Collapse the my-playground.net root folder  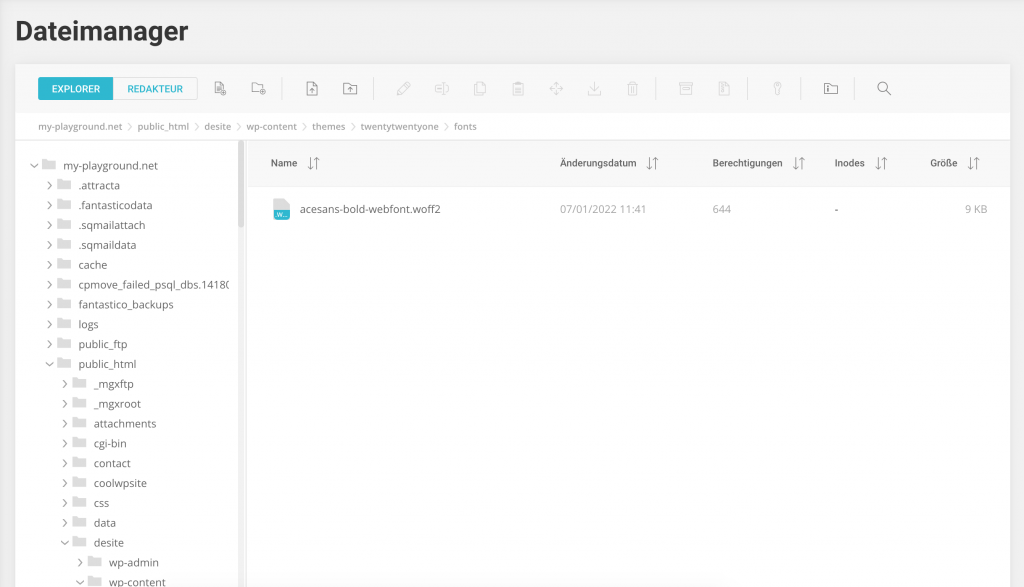(34, 166)
